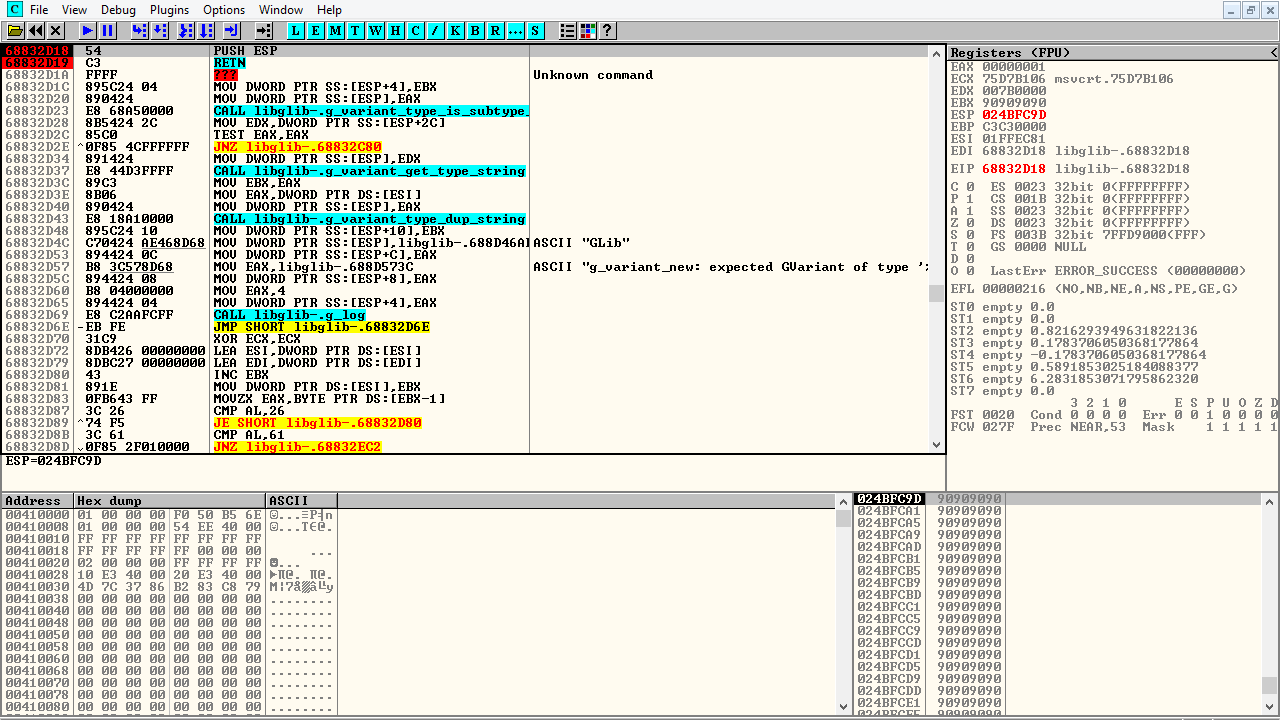Show Run trace with dots button

pos(516,31)
